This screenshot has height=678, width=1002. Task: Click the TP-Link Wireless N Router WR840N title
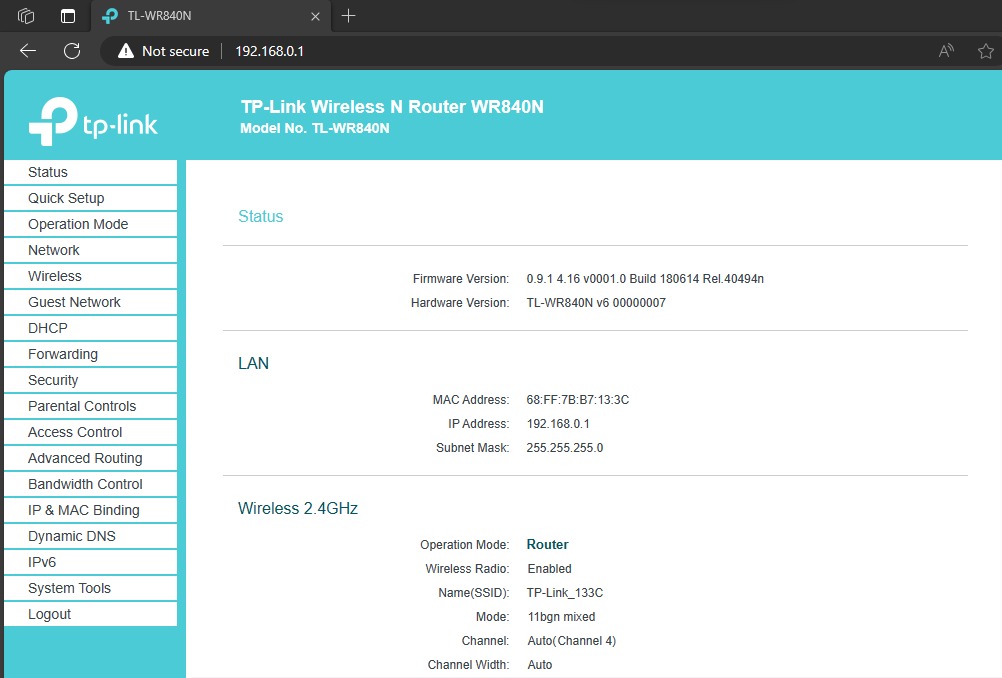click(392, 107)
